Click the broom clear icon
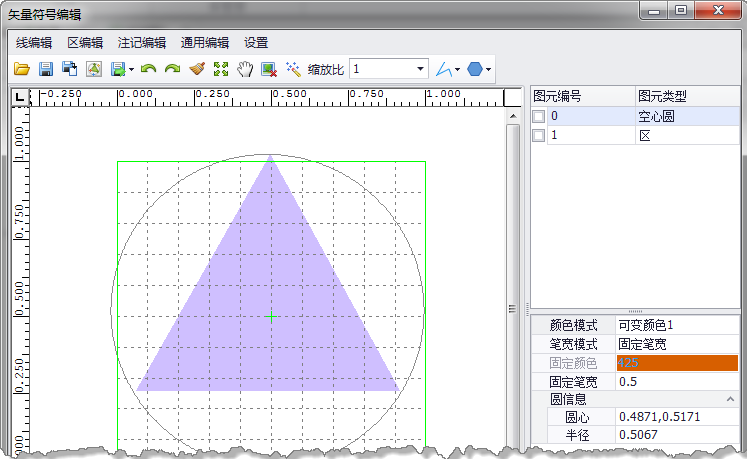The width and height of the screenshot is (747, 459). click(197, 69)
